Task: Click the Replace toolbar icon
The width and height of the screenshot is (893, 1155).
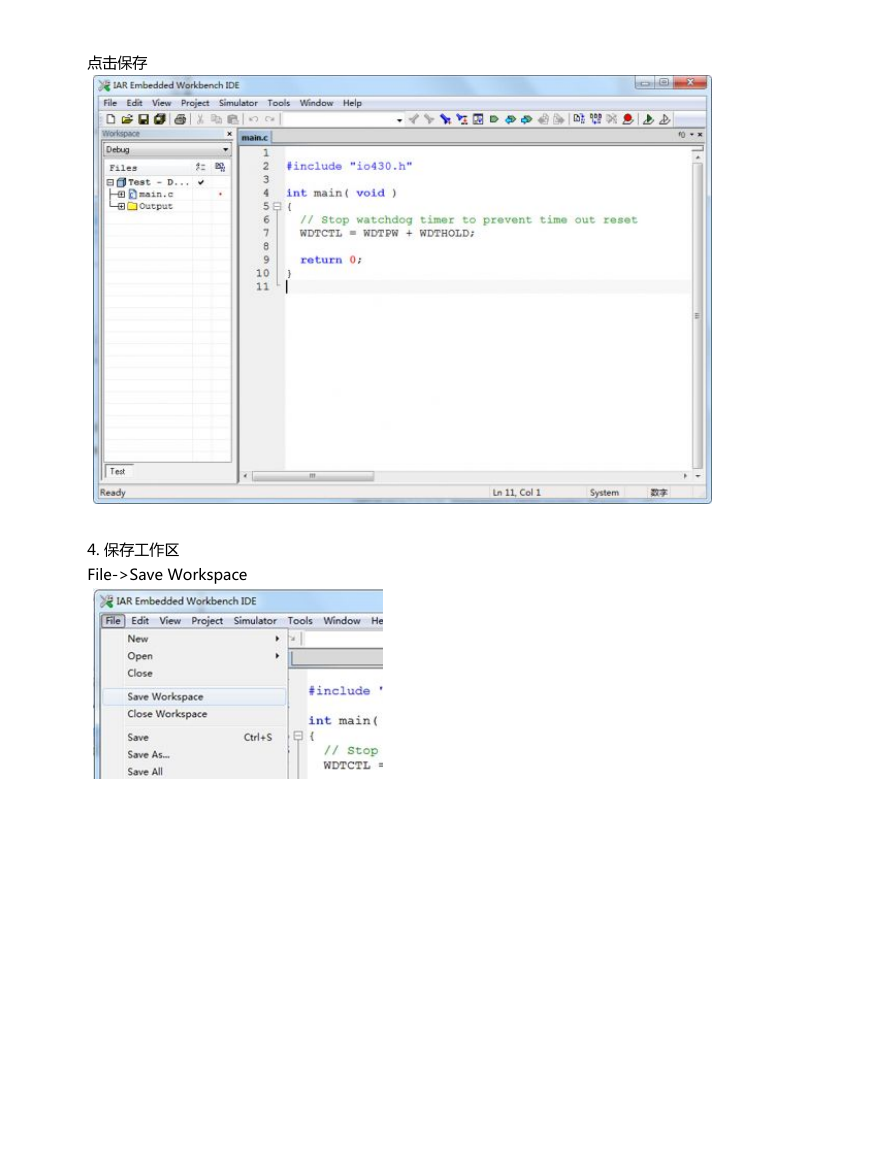Action: 462,119
